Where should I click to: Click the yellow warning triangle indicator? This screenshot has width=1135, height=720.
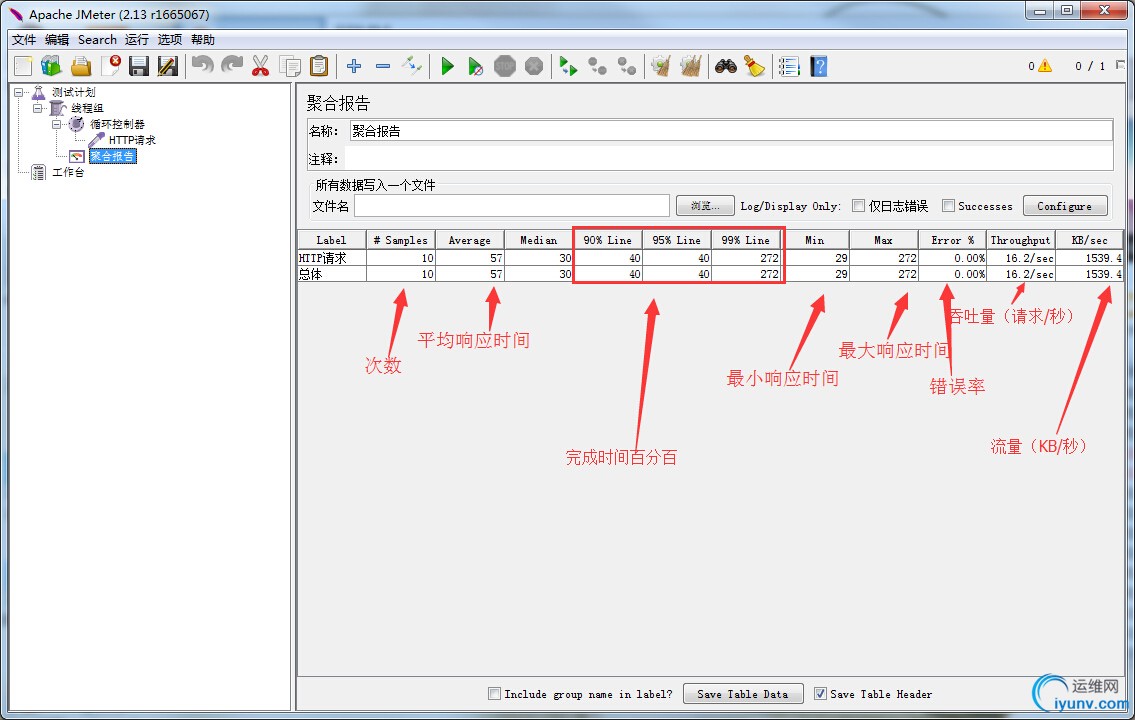coord(1045,66)
